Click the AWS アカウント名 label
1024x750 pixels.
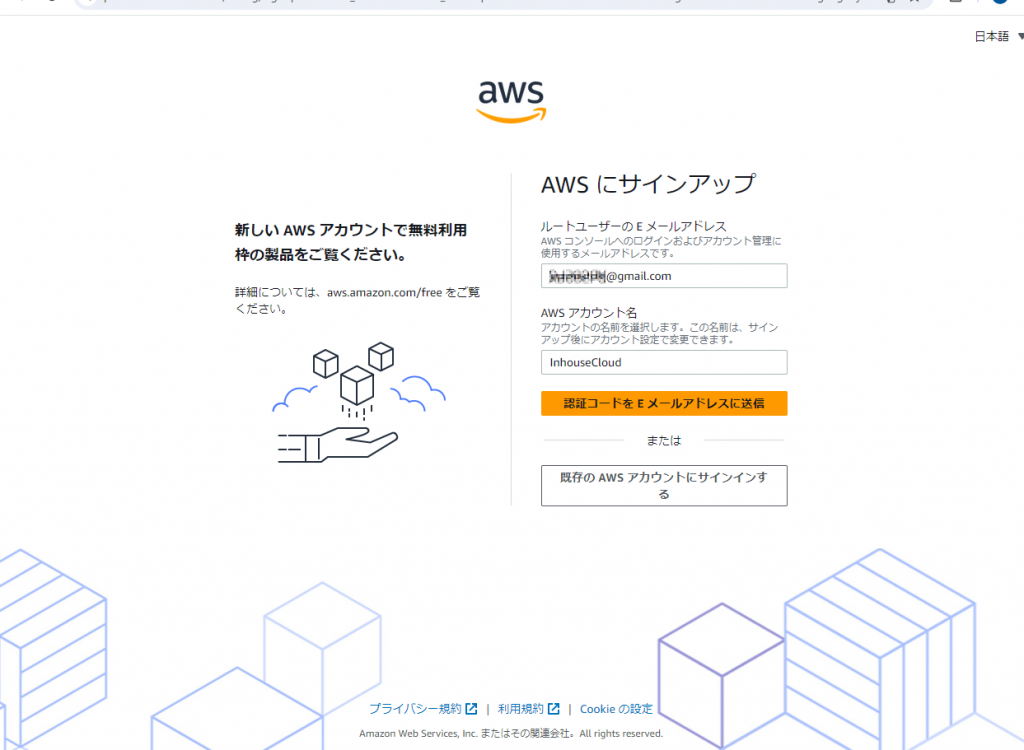(588, 313)
